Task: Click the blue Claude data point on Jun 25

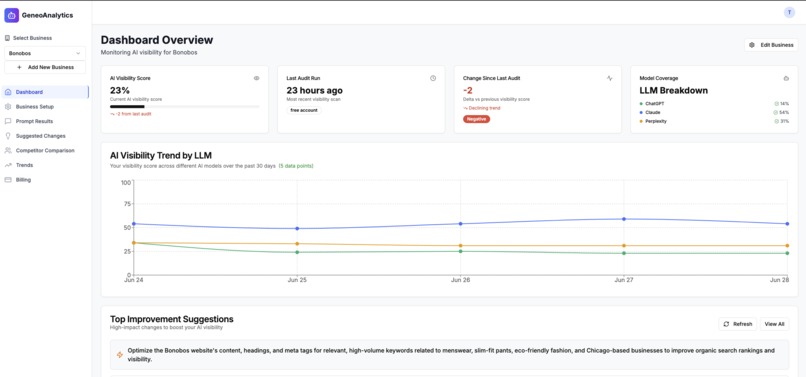Action: 297,228
